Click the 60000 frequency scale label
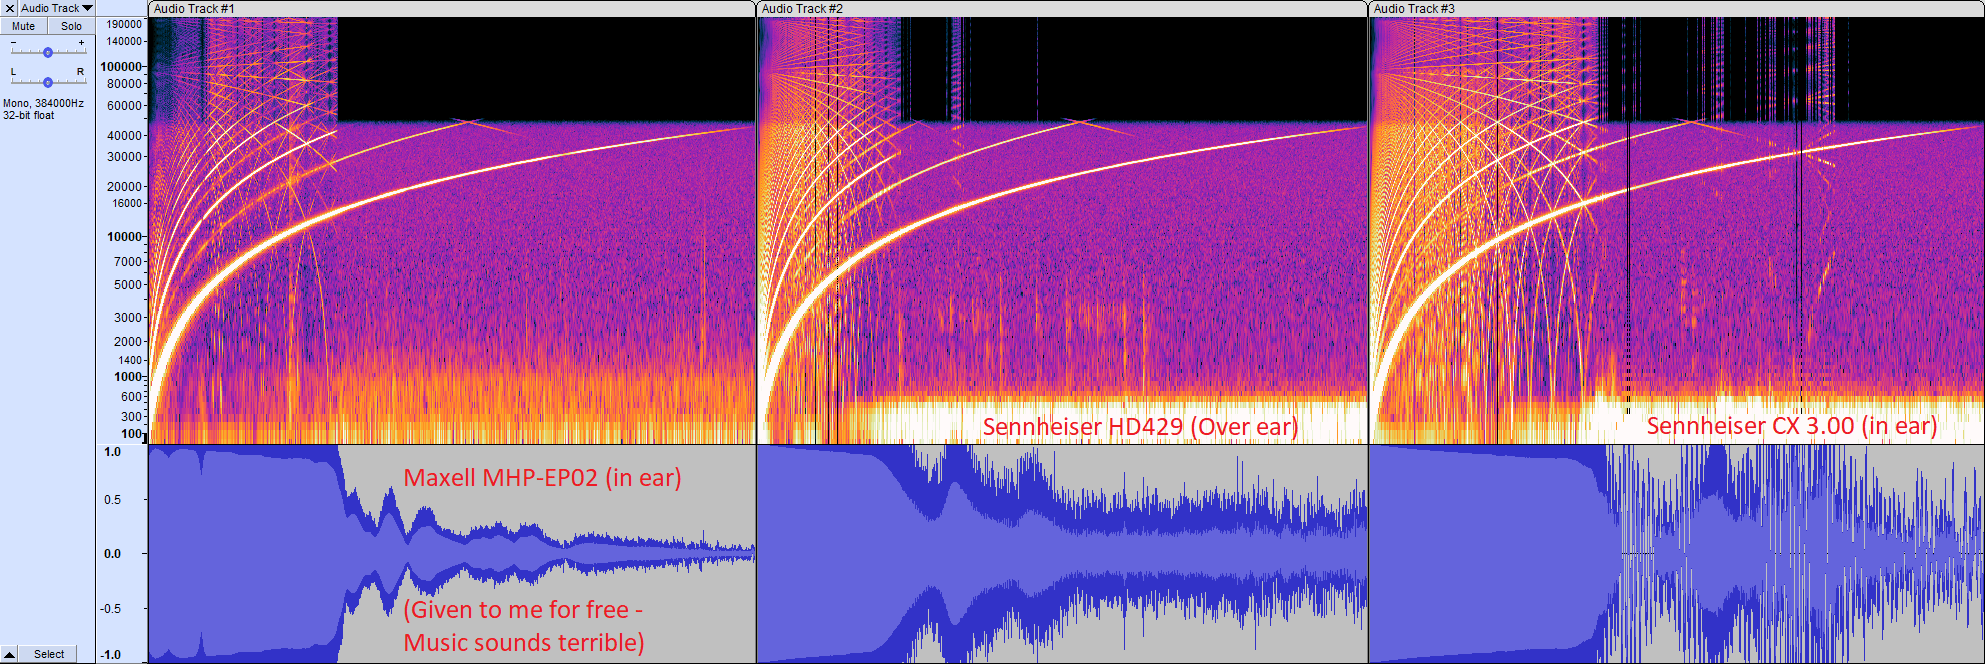Viewport: 1985px width, 664px height. click(125, 105)
